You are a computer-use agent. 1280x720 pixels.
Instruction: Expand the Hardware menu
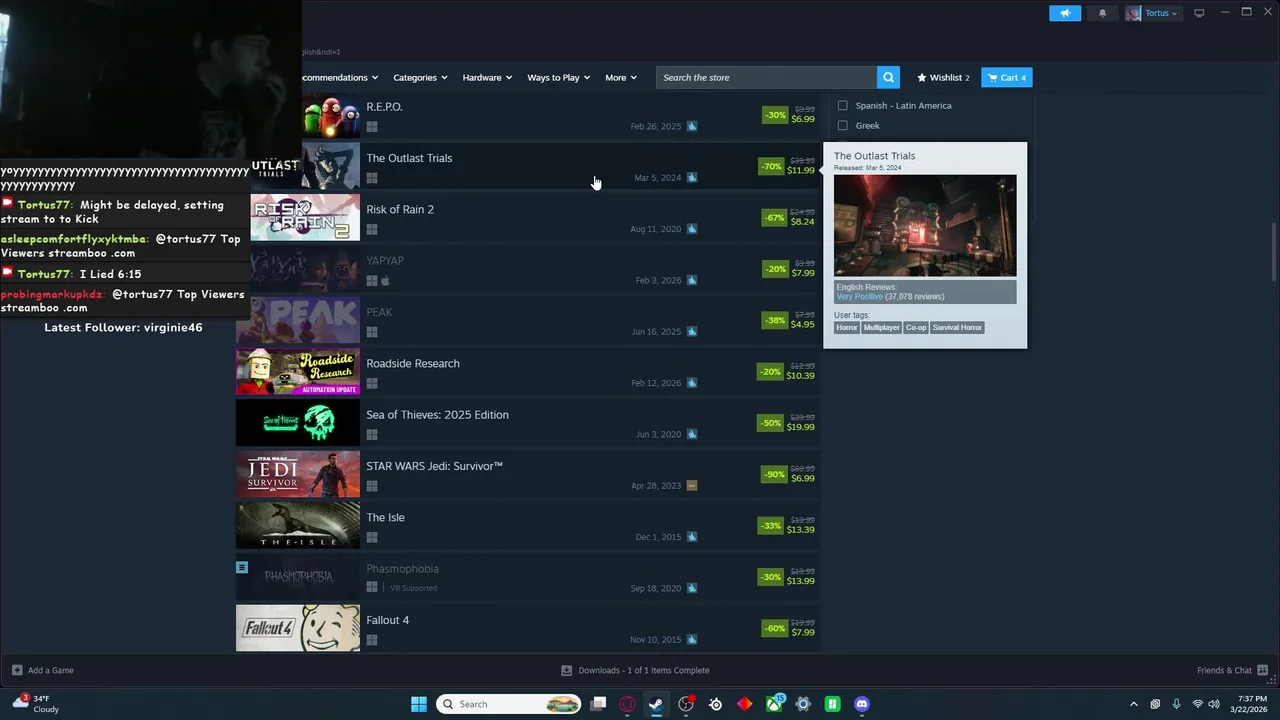coord(487,77)
